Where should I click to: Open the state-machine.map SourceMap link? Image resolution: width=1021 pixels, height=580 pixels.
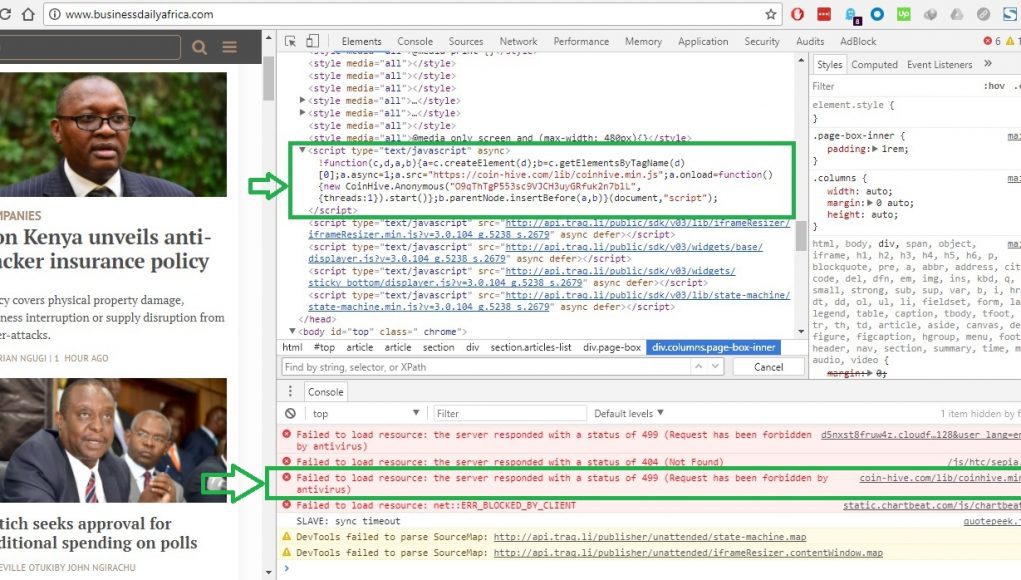pos(650,537)
